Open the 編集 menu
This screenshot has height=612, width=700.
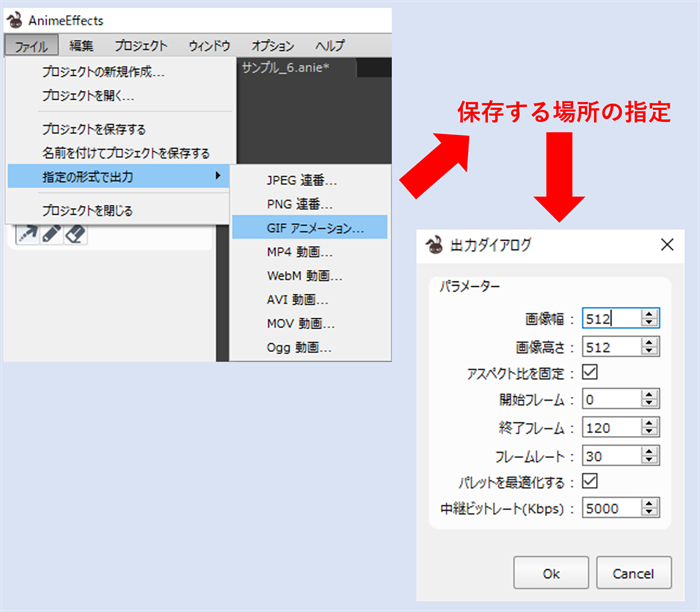(81, 46)
